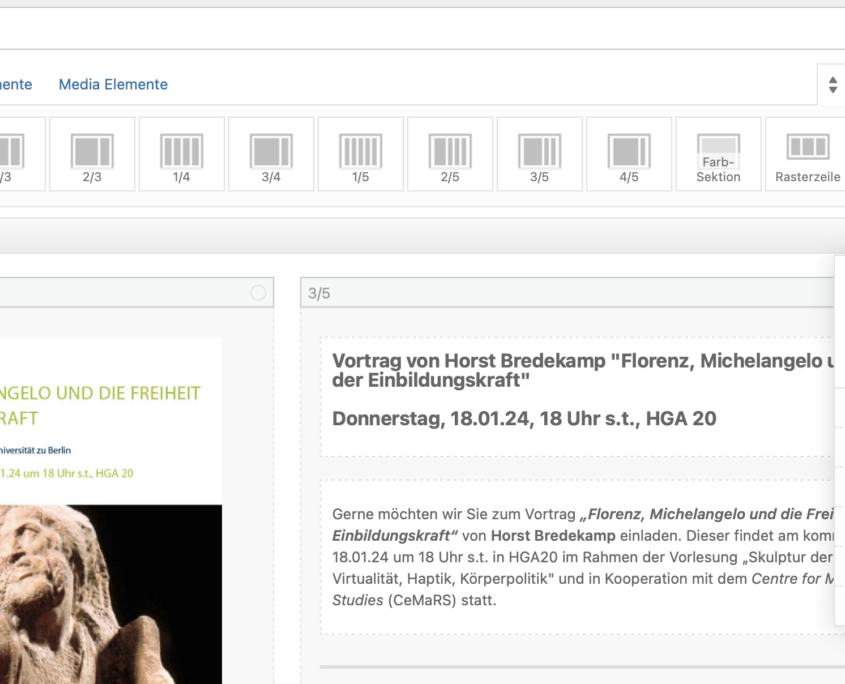Screen dimensions: 845x684
Task: Toggle the element panel expand arrows
Action: [x=833, y=85]
